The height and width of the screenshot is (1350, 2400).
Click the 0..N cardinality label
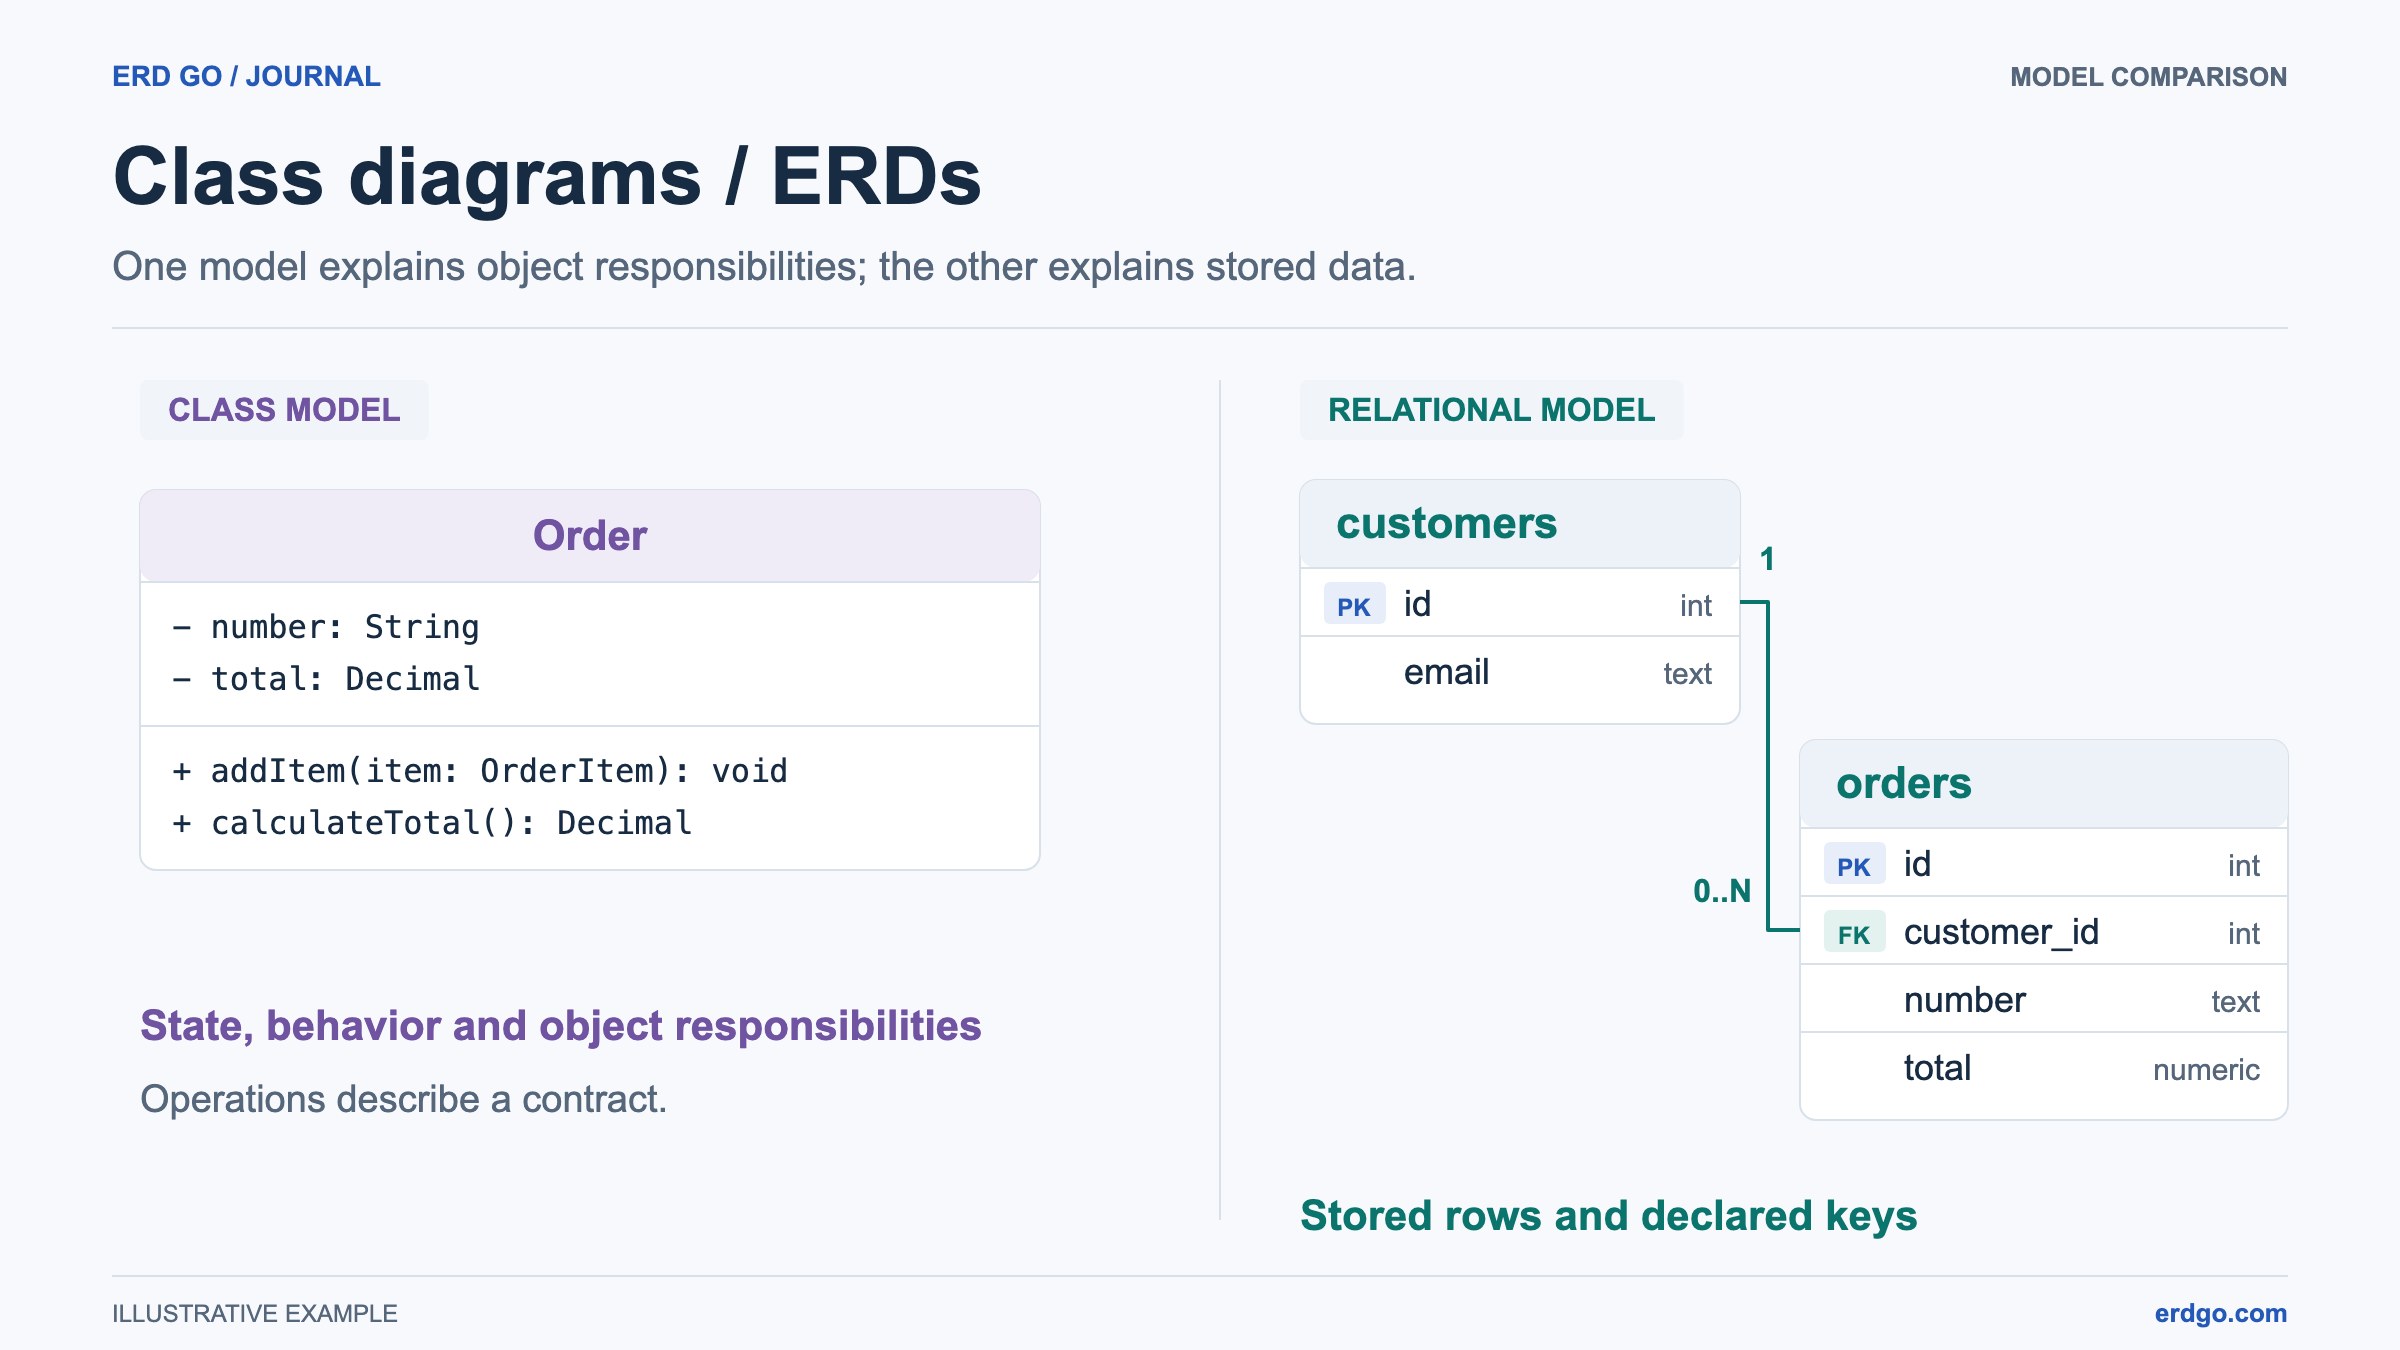(1722, 891)
